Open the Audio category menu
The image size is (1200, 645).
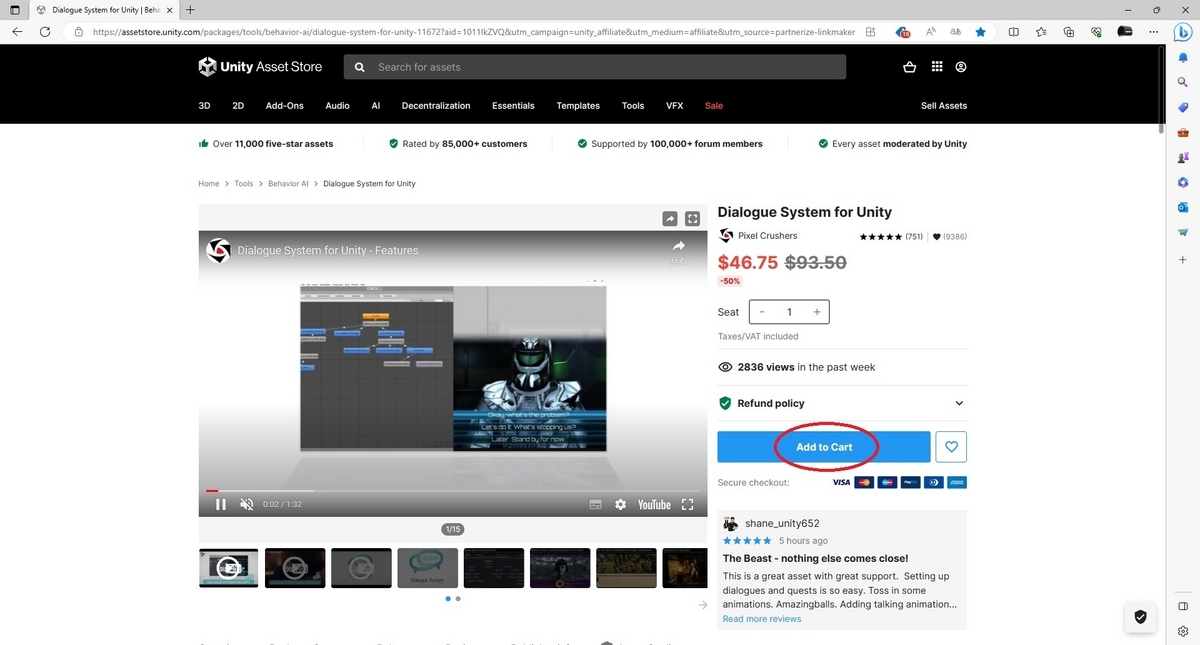coord(338,106)
